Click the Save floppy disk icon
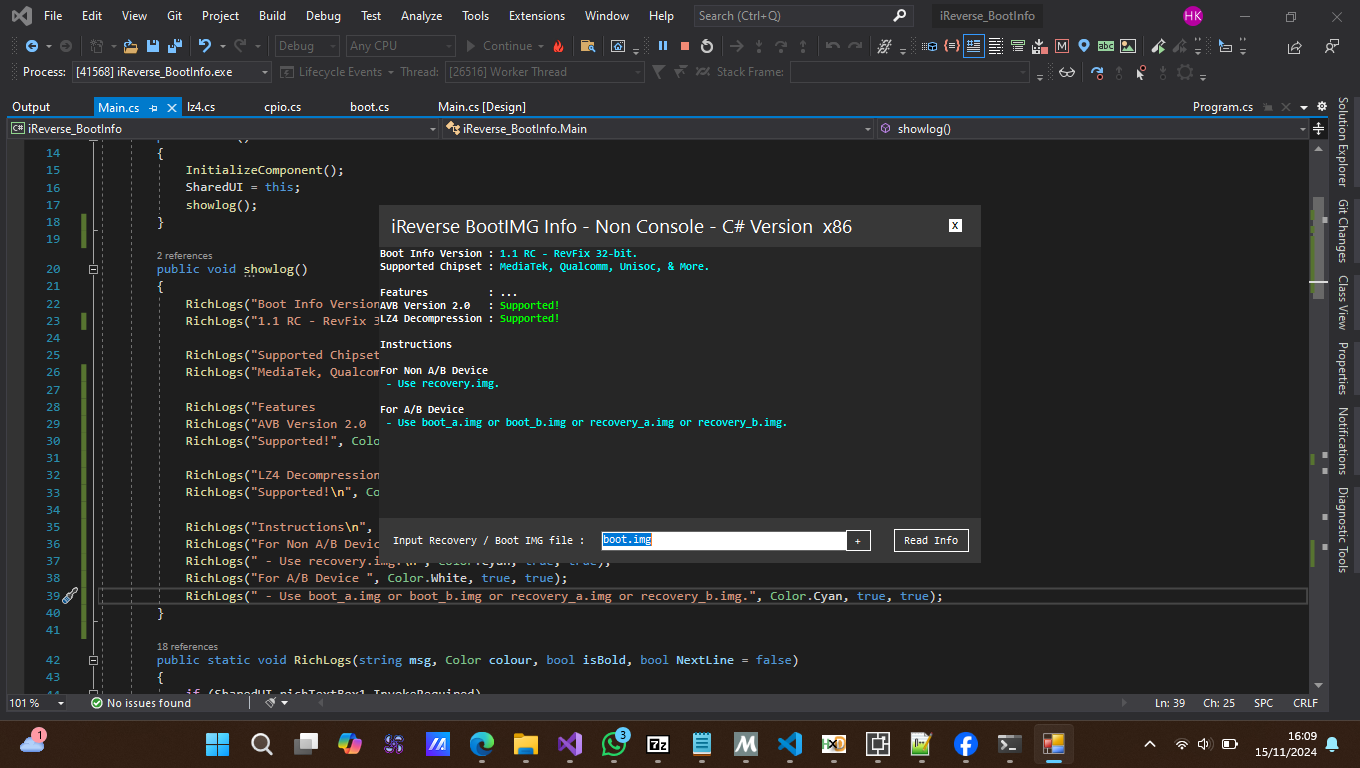1360x768 pixels. 153,46
